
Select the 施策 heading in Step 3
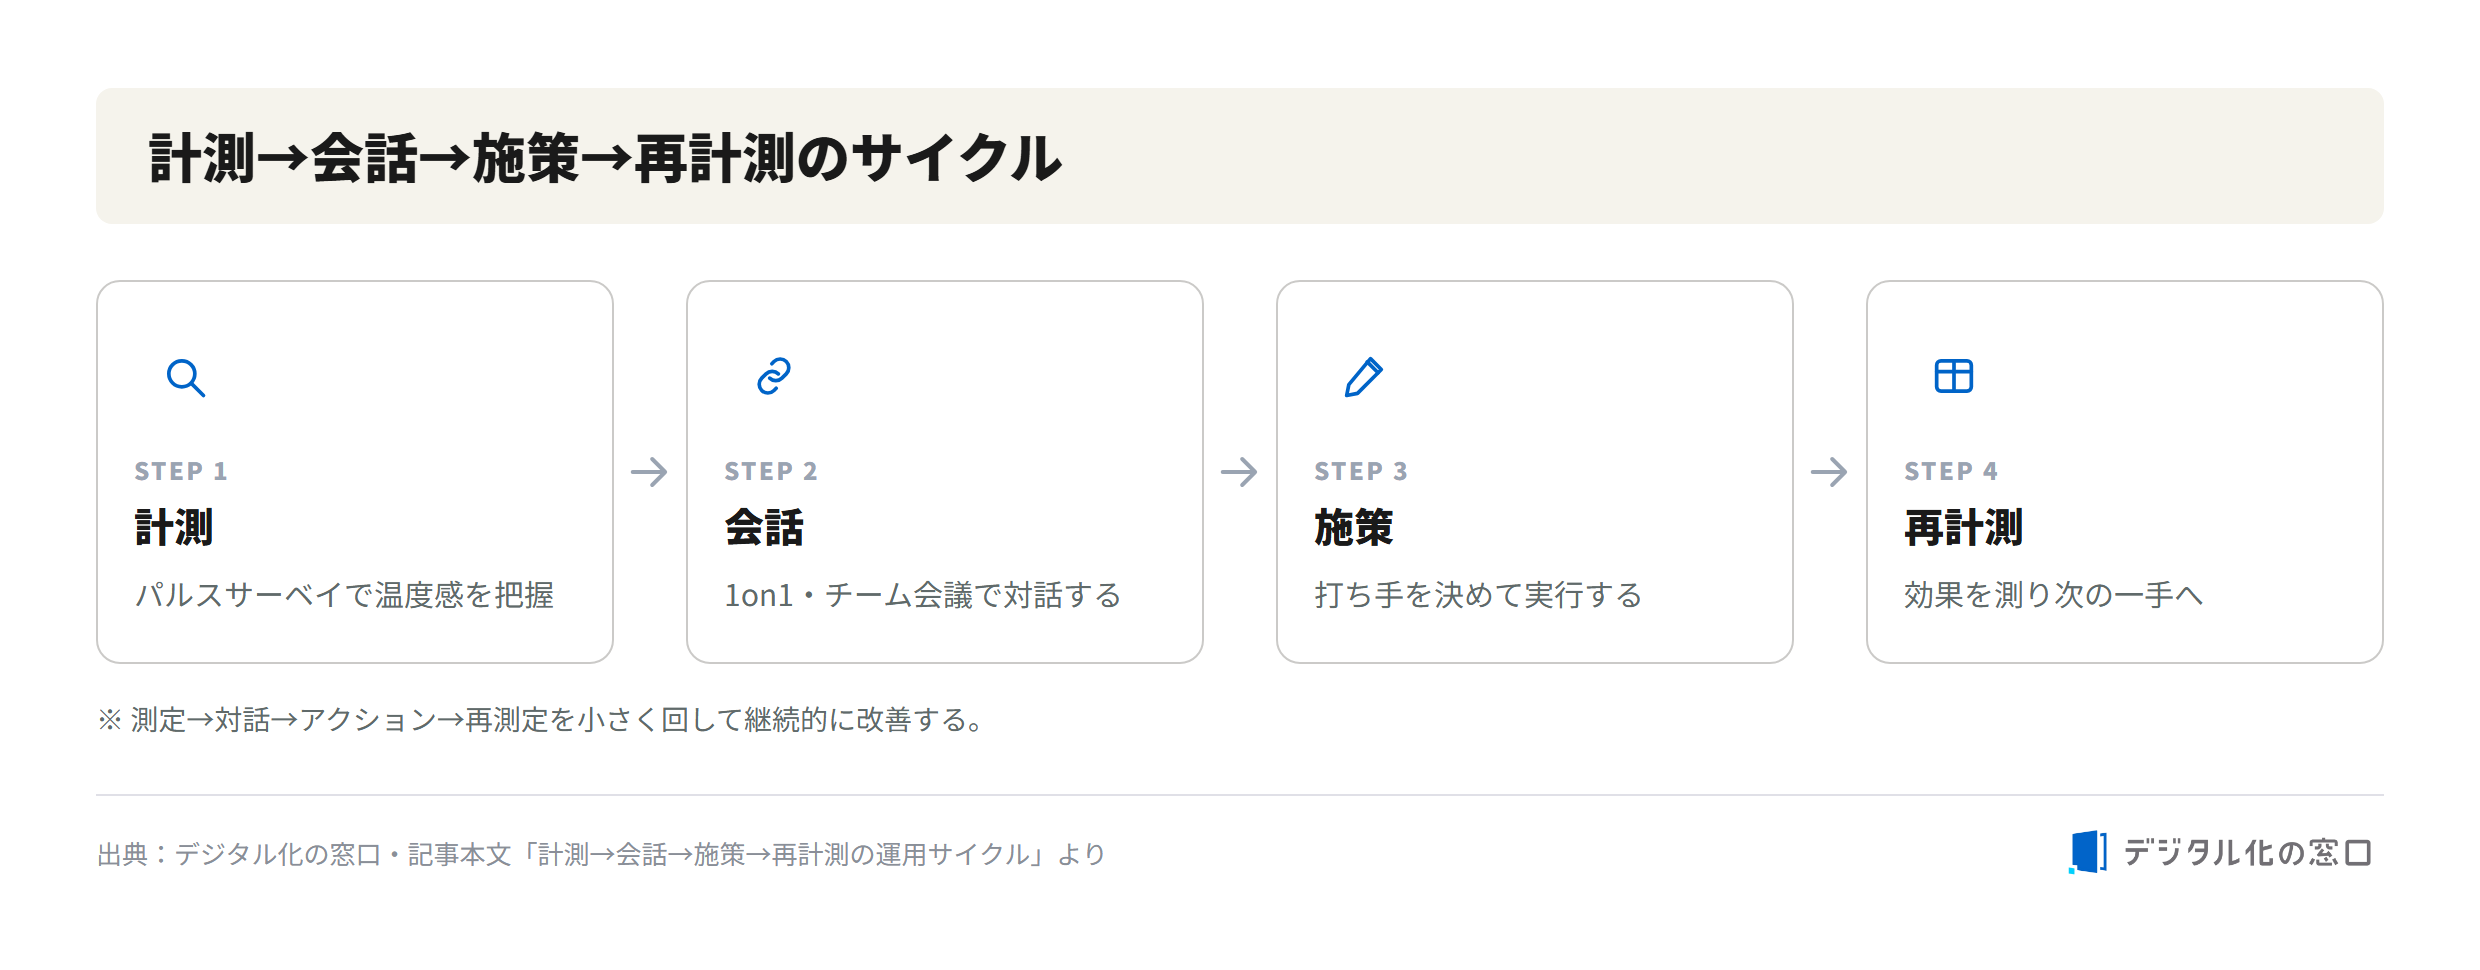[1354, 528]
